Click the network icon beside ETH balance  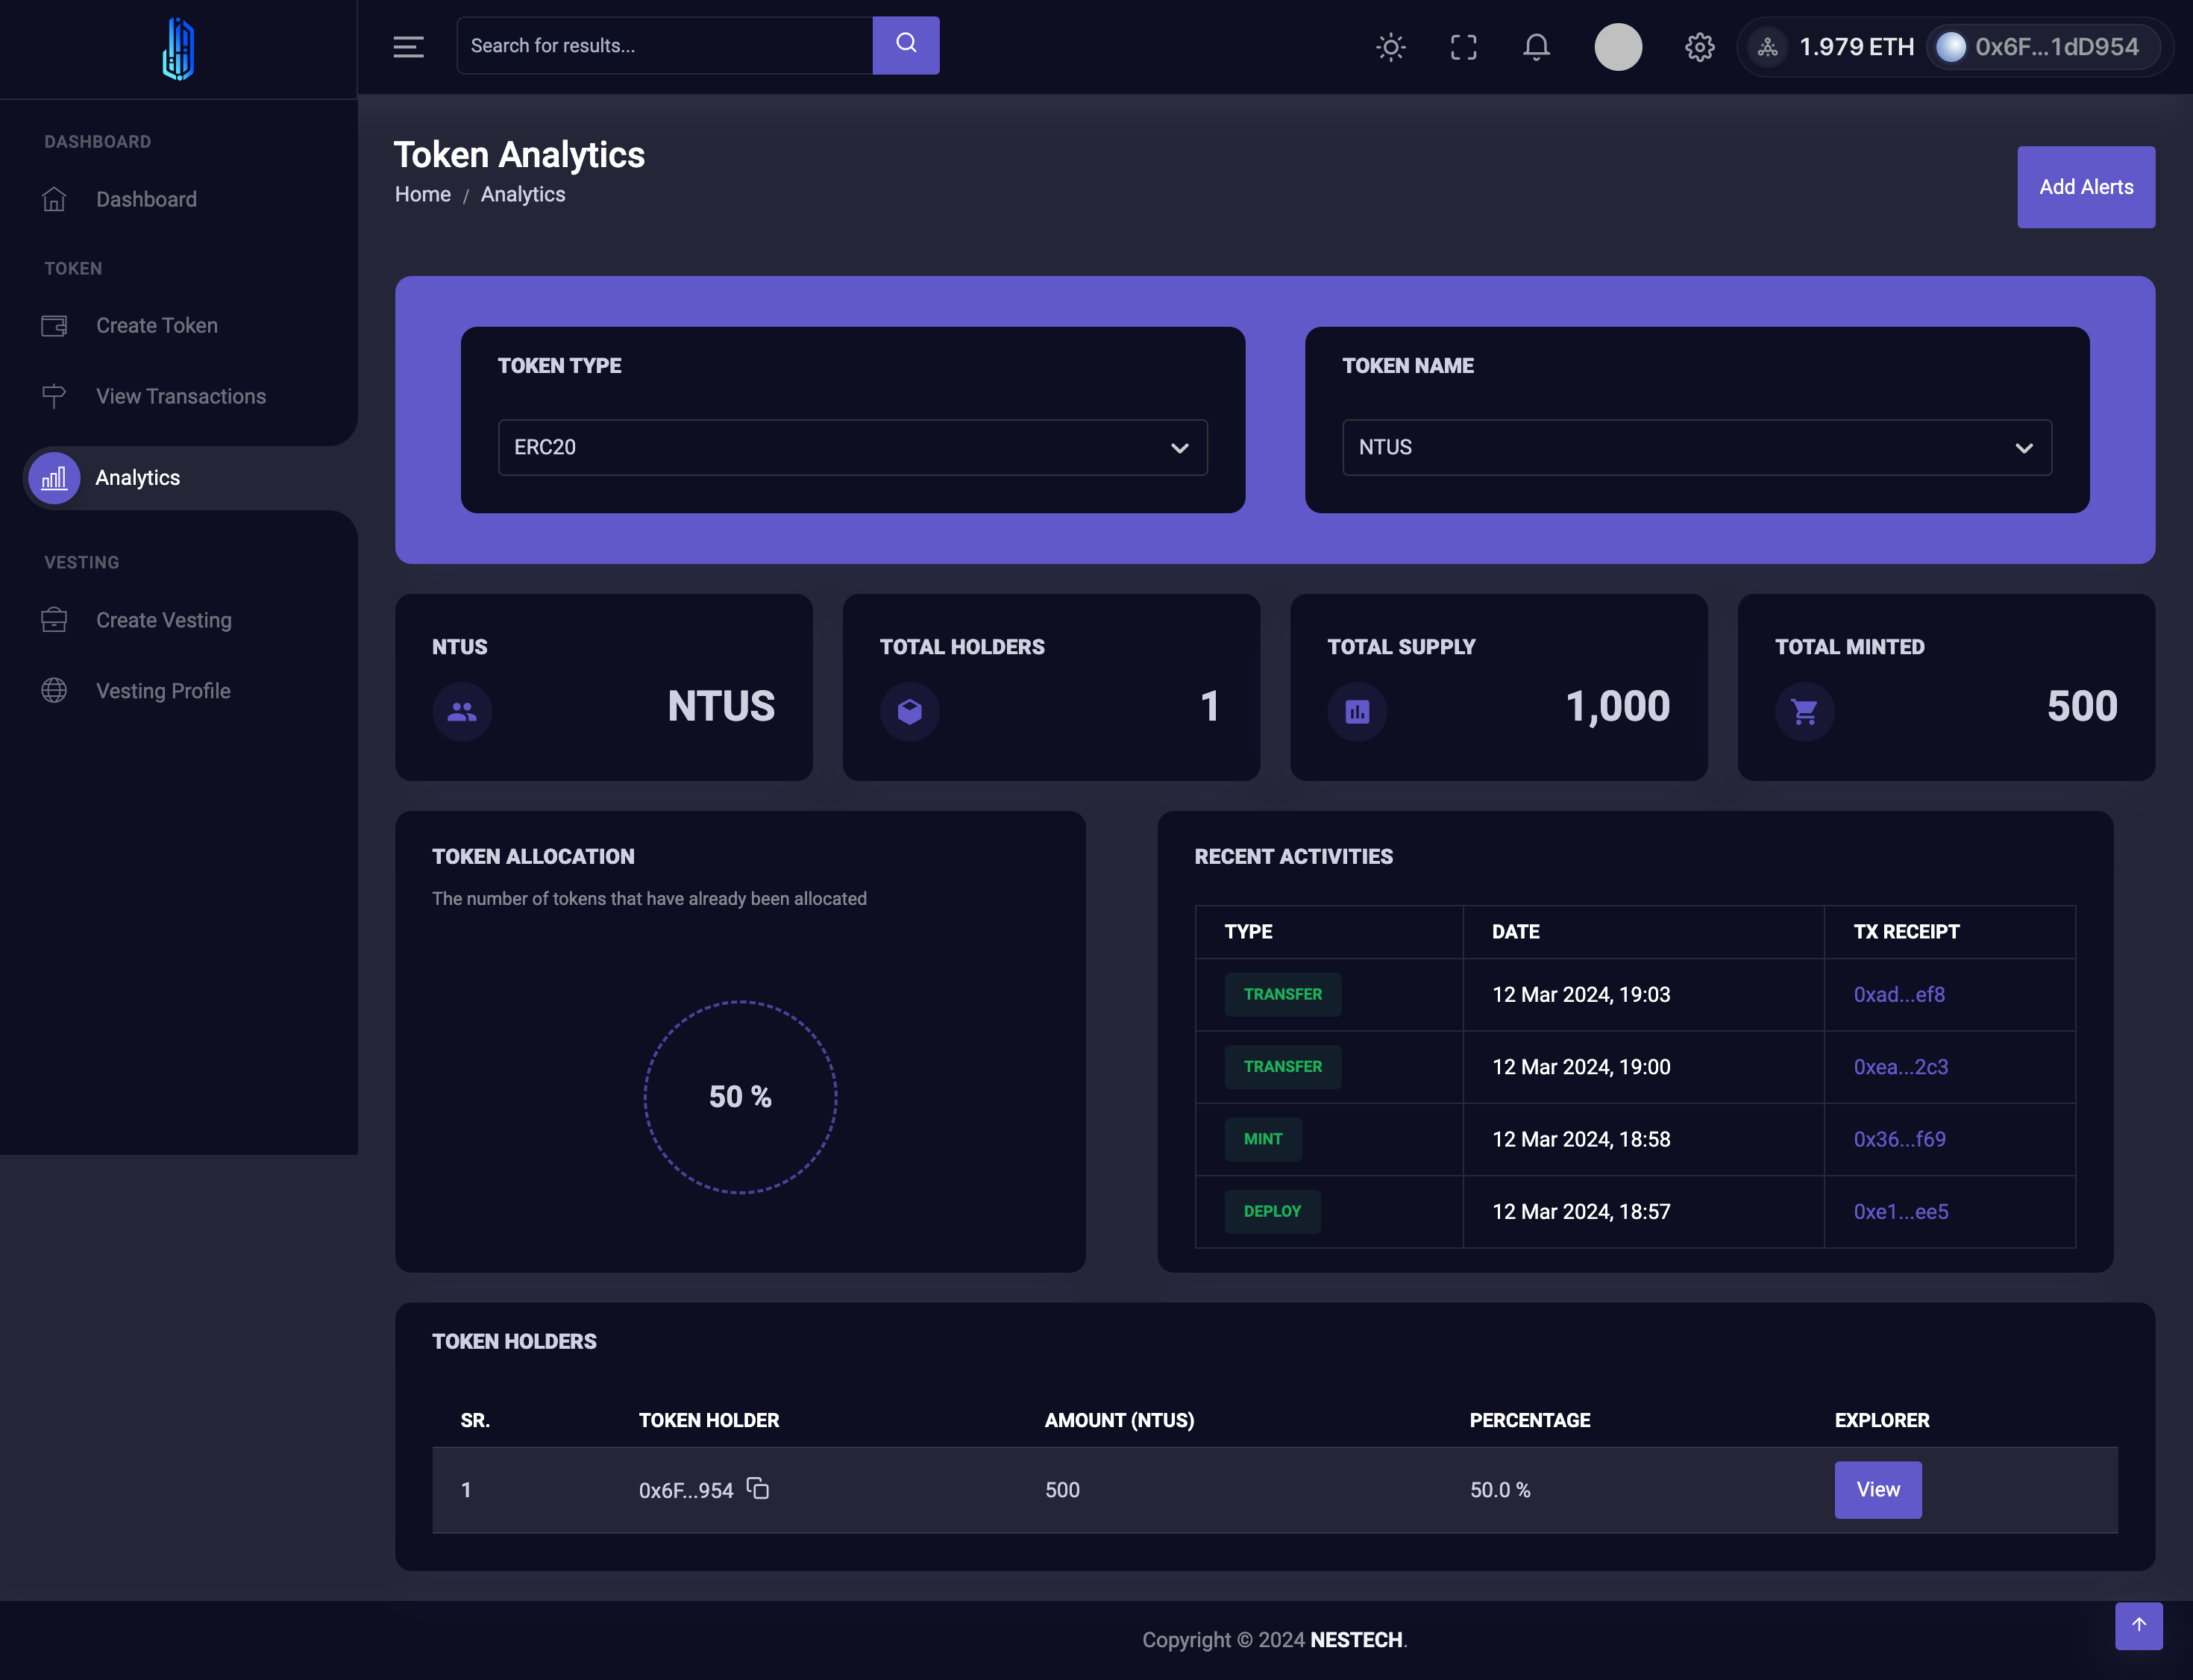point(1767,47)
